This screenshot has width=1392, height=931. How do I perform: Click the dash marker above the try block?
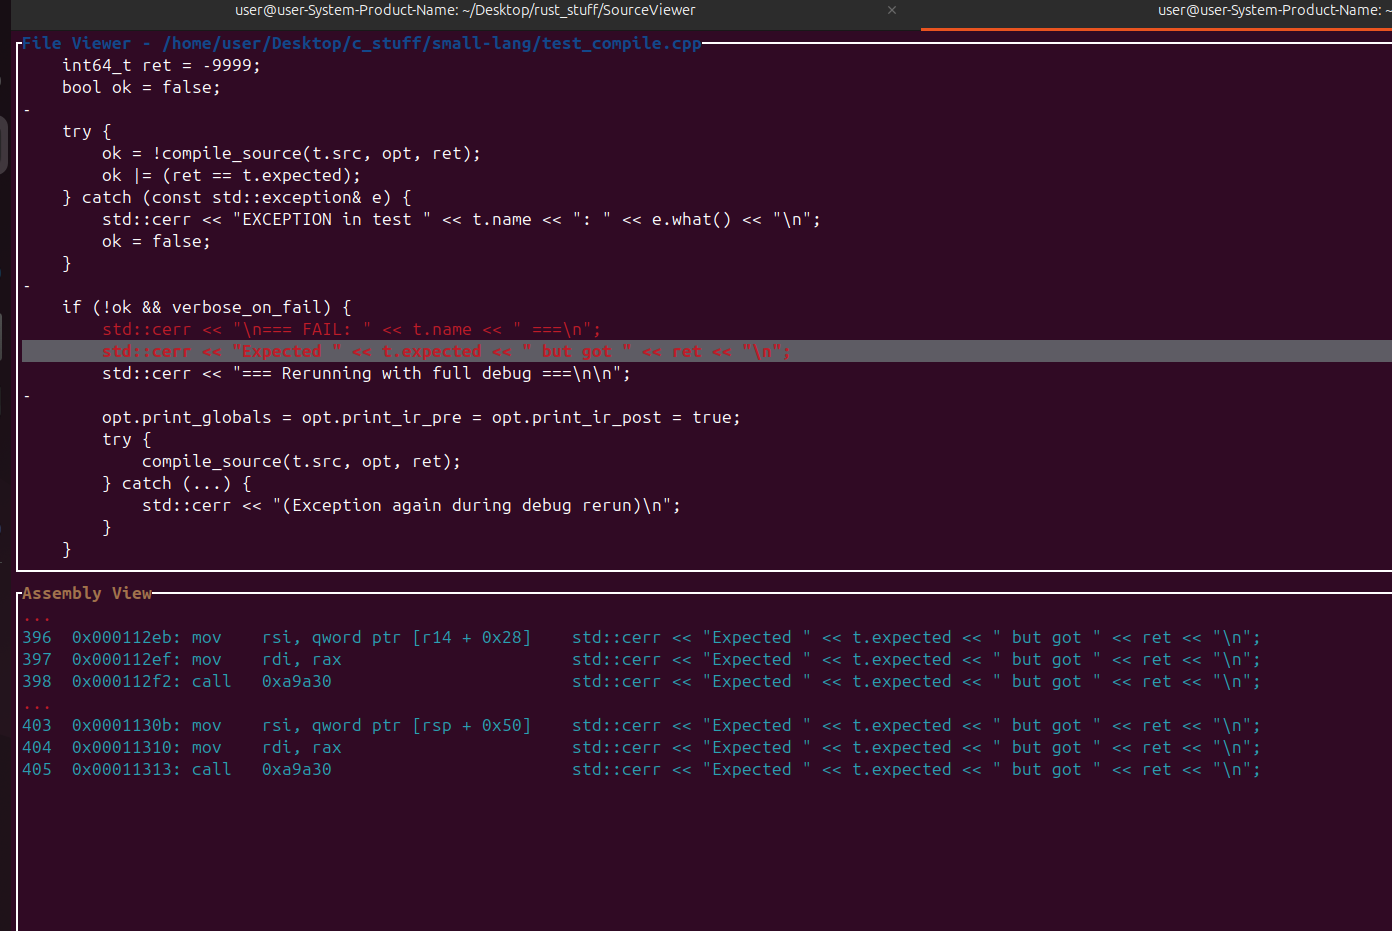click(x=27, y=110)
